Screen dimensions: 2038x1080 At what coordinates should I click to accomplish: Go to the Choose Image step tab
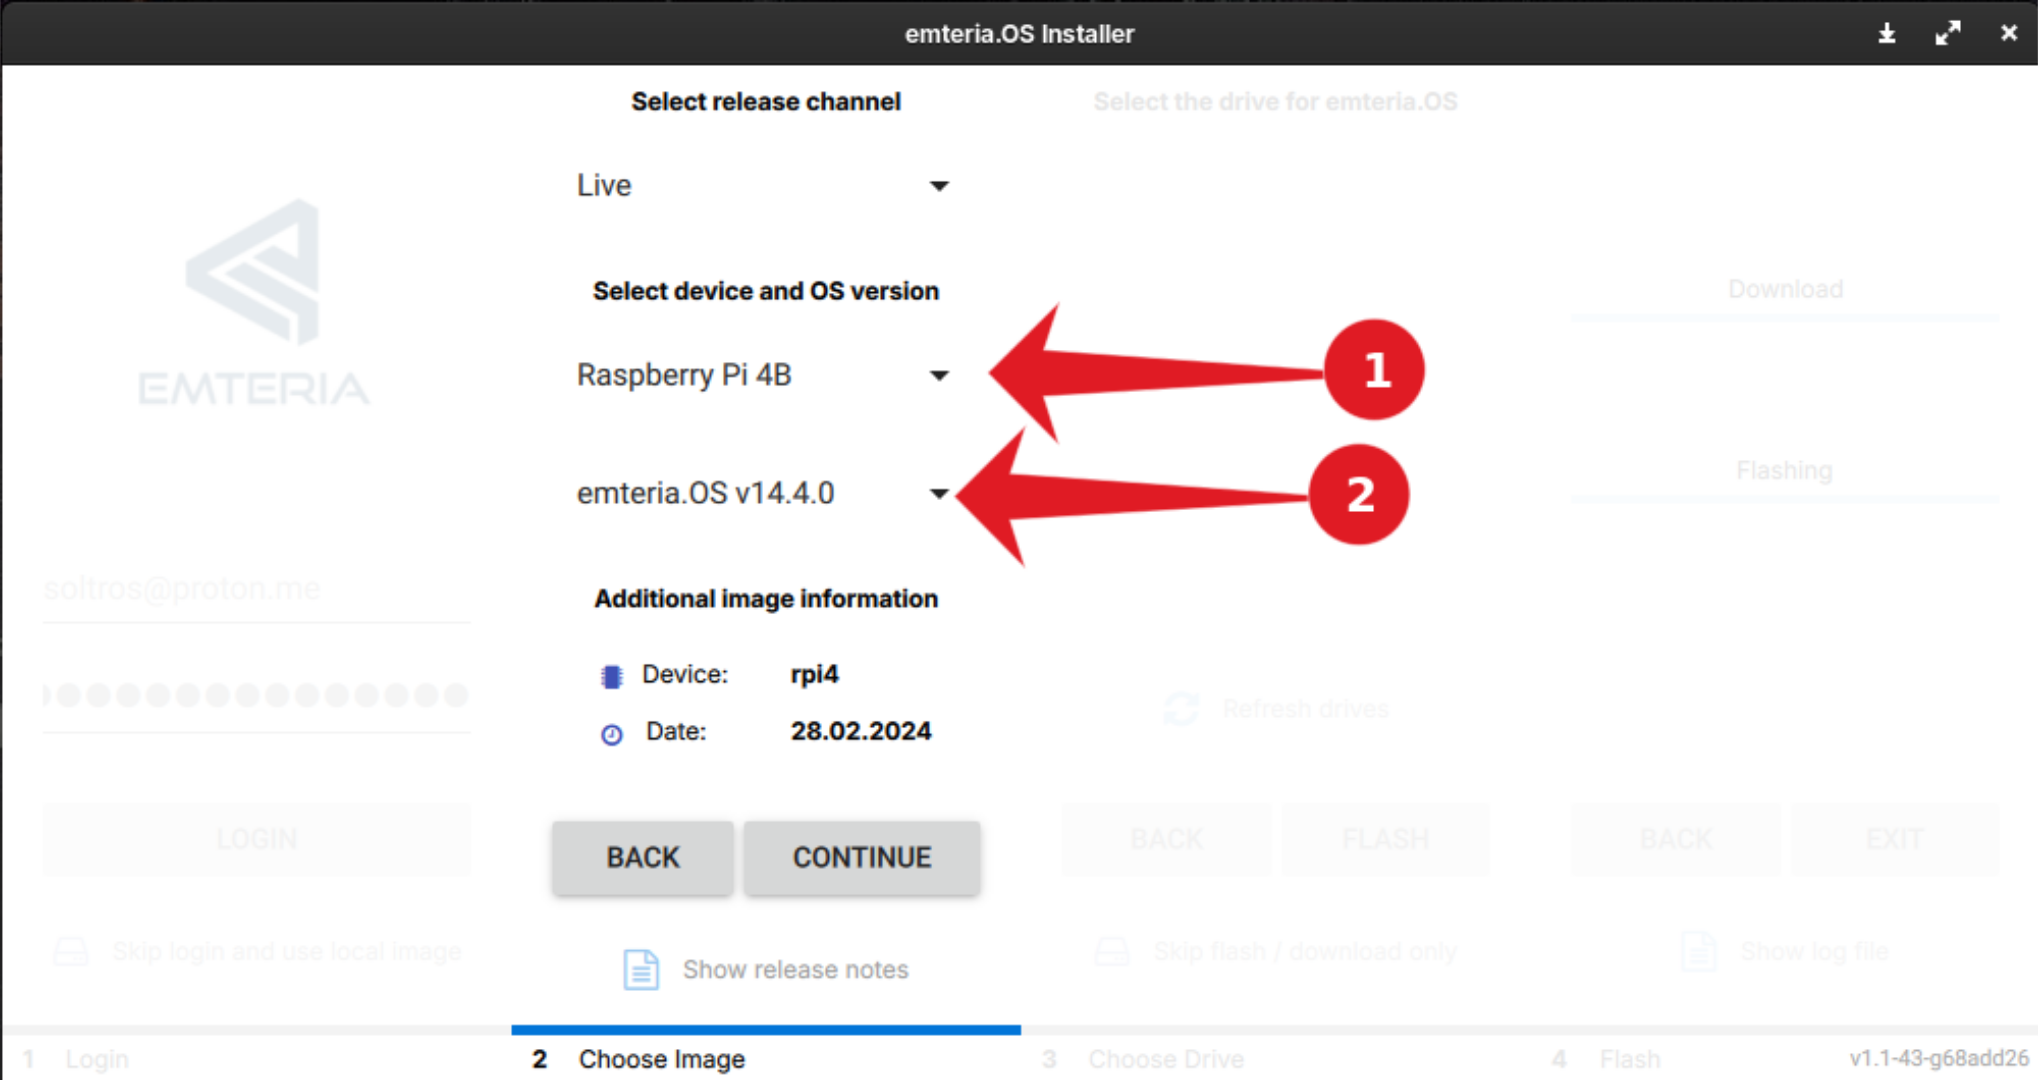coord(661,1058)
